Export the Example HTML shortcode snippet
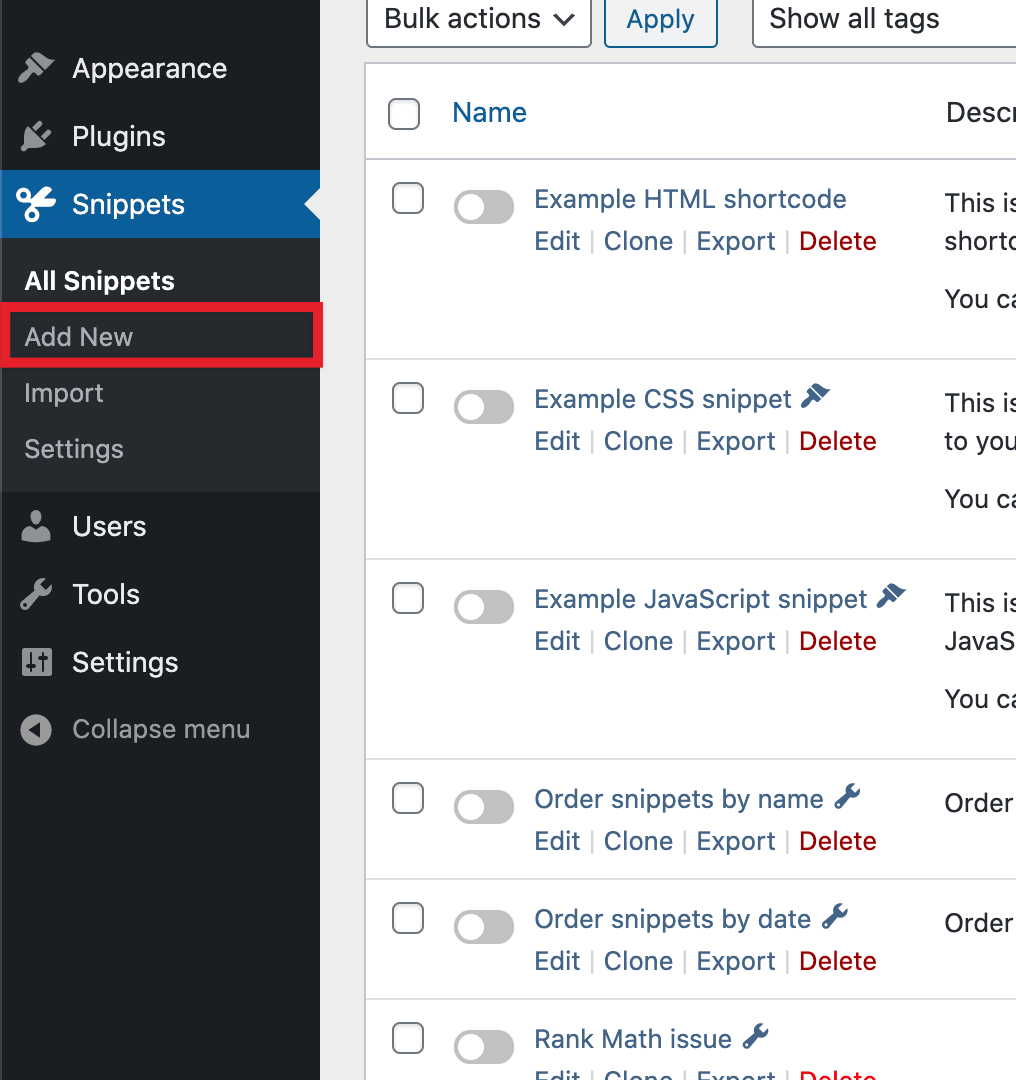The width and height of the screenshot is (1016, 1080). (x=736, y=242)
